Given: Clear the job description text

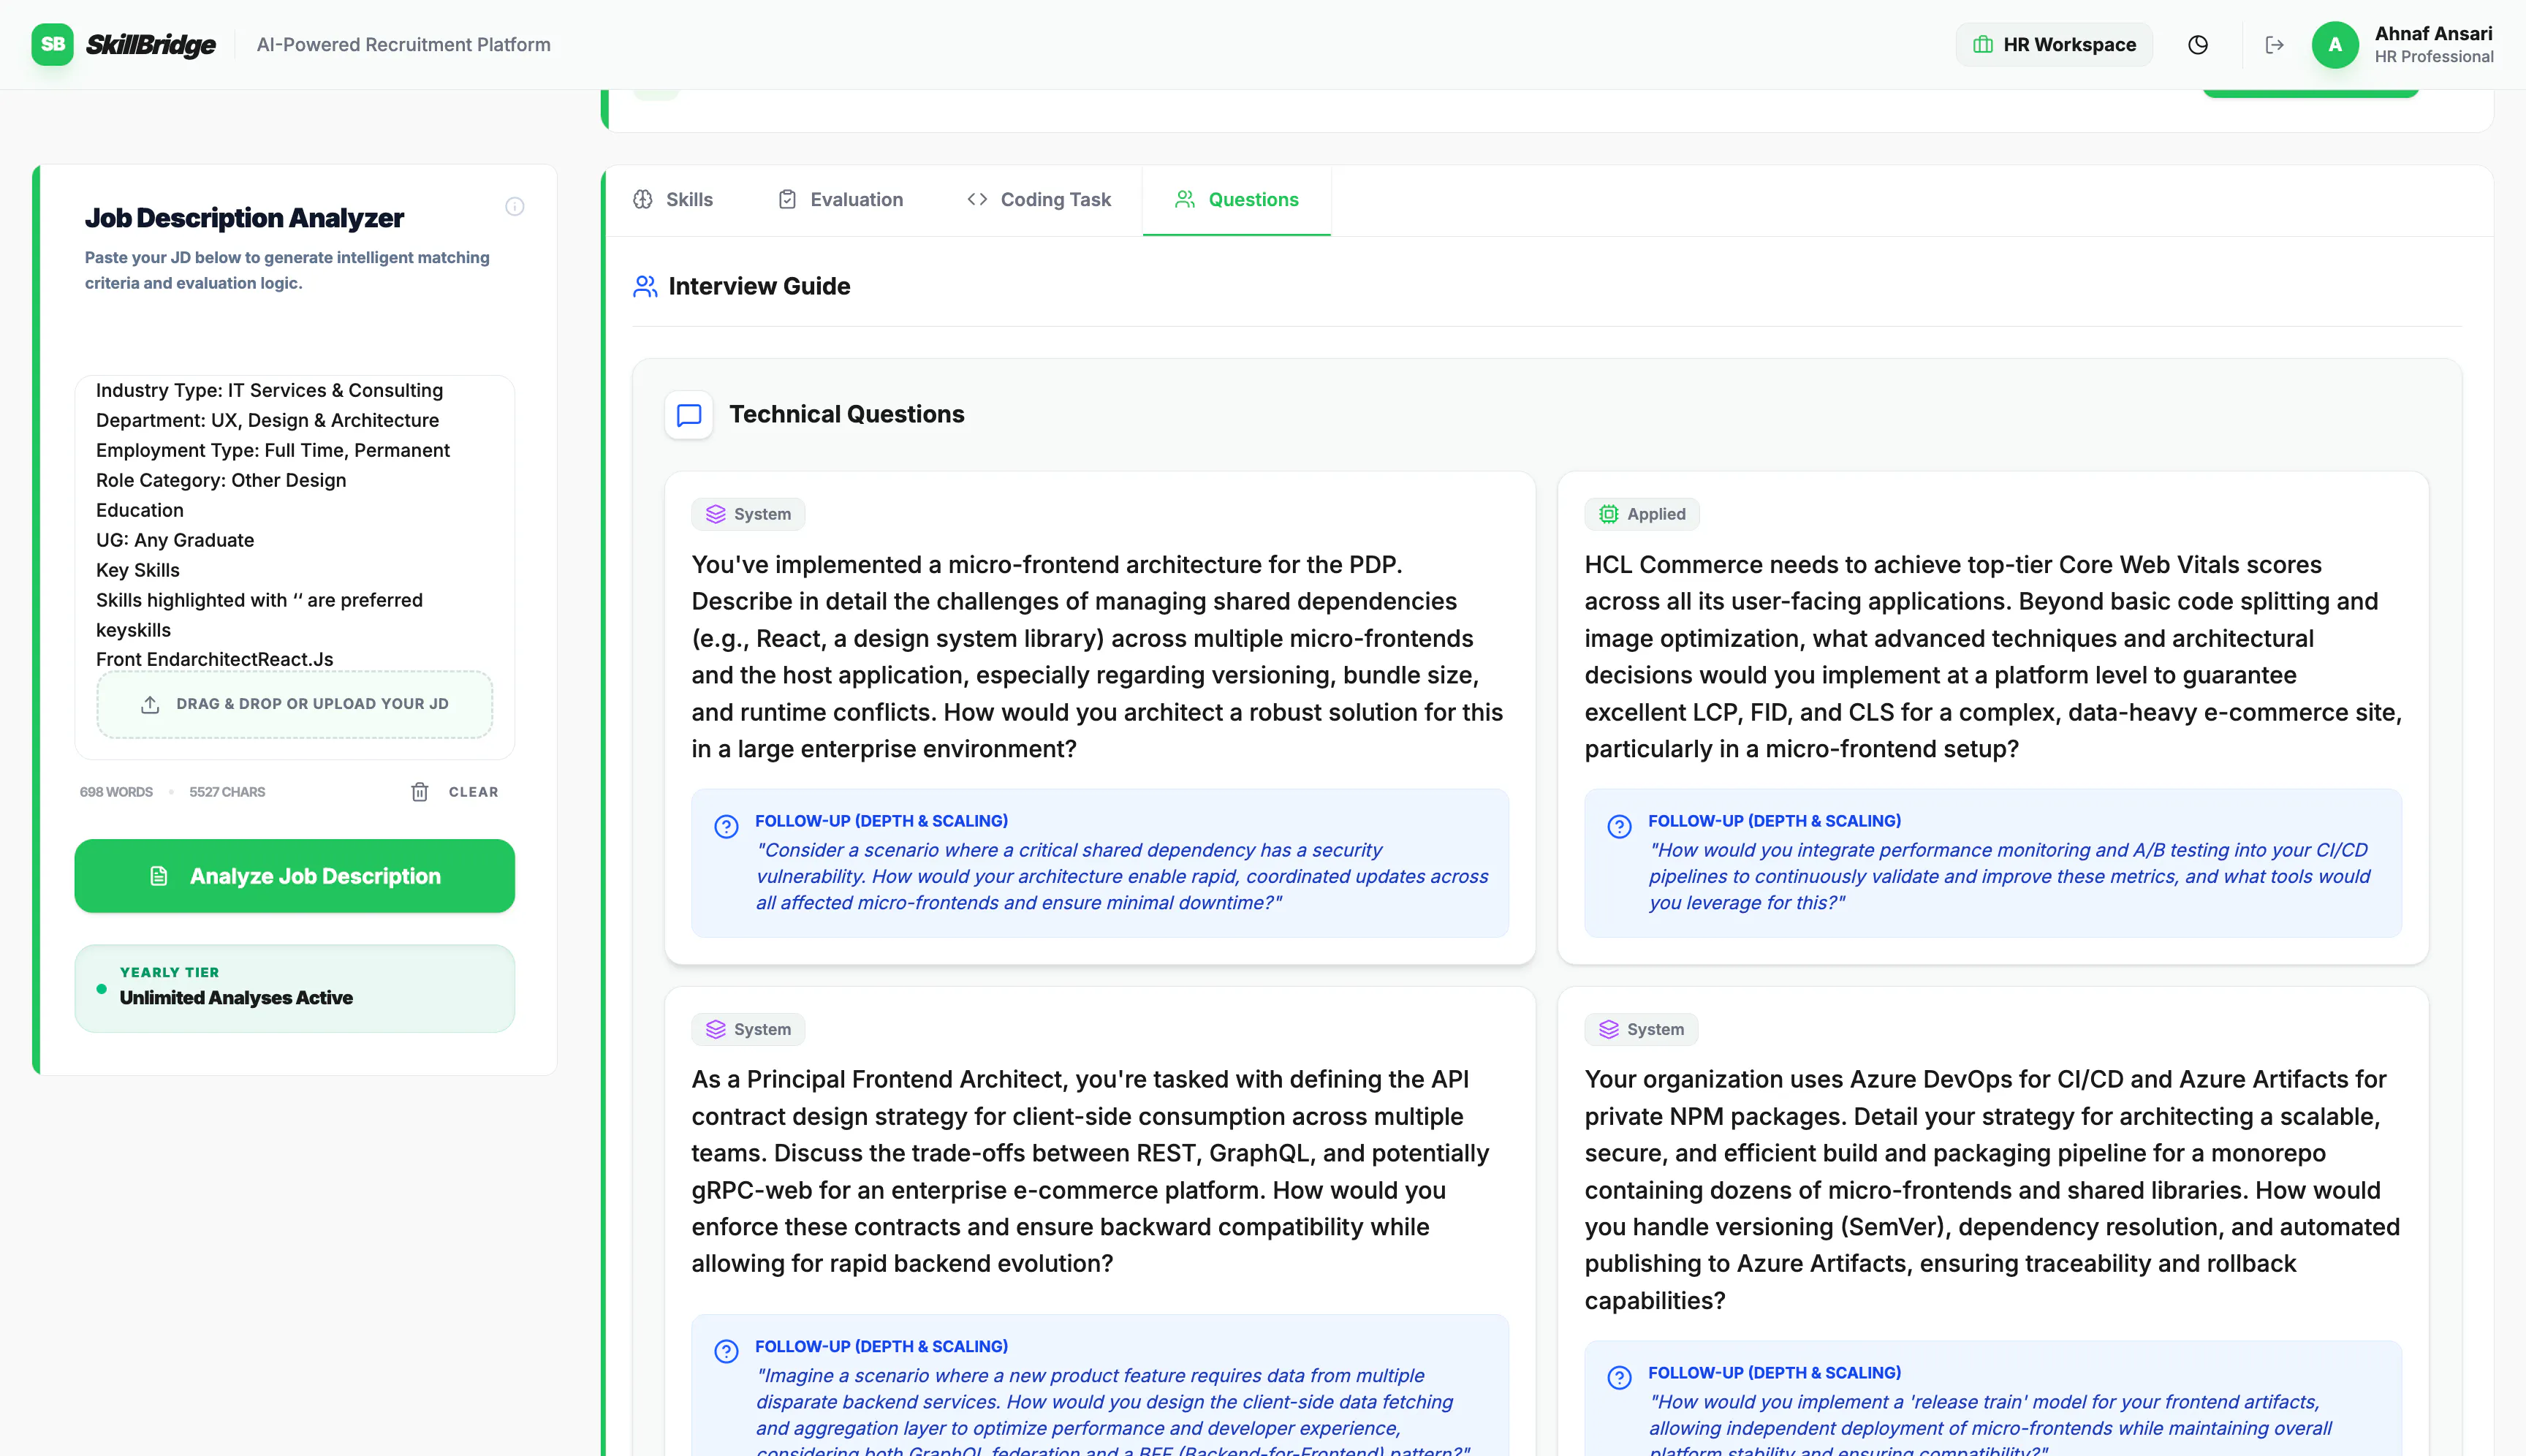Looking at the screenshot, I should (x=454, y=792).
